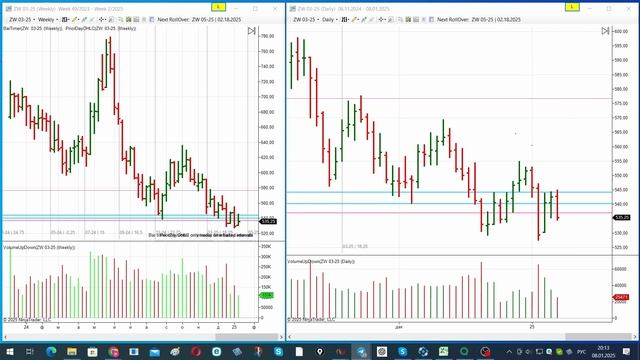
Task: Select VolumeUpDown(ZW 03-25 (Daily)) indicator label
Action: pos(321,261)
